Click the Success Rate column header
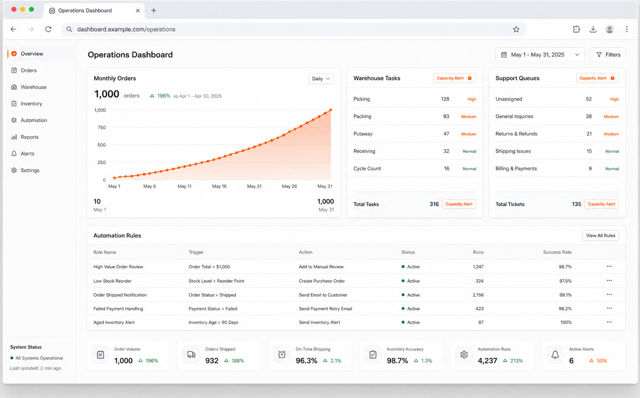Image resolution: width=640 pixels, height=398 pixels. coord(557,252)
